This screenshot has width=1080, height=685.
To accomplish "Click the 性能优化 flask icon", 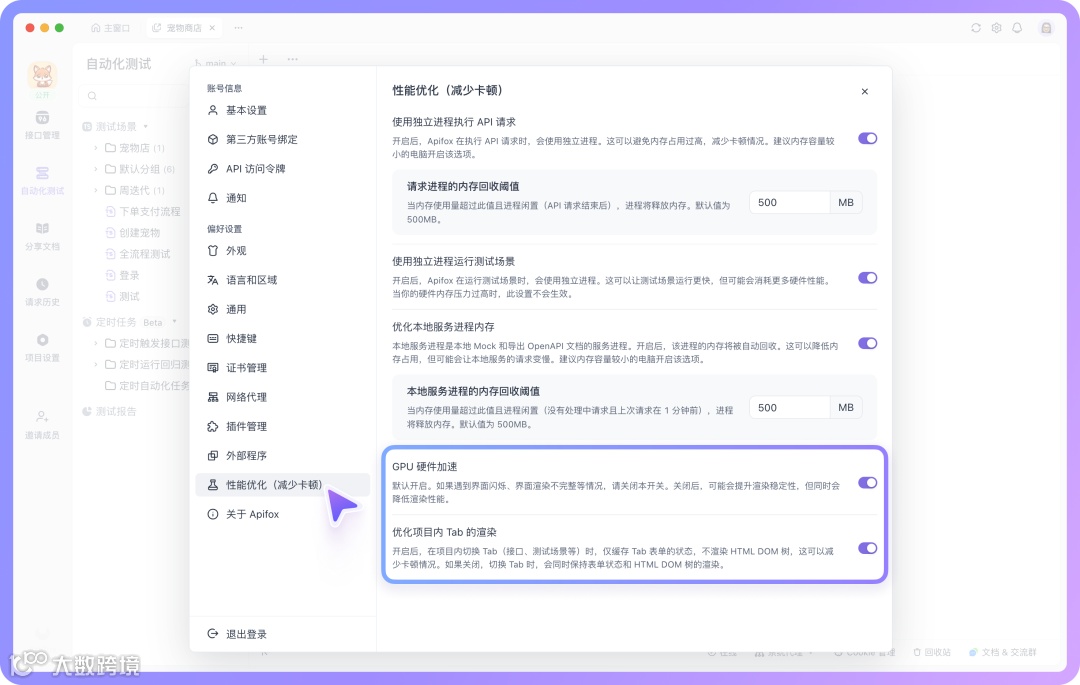I will [213, 485].
